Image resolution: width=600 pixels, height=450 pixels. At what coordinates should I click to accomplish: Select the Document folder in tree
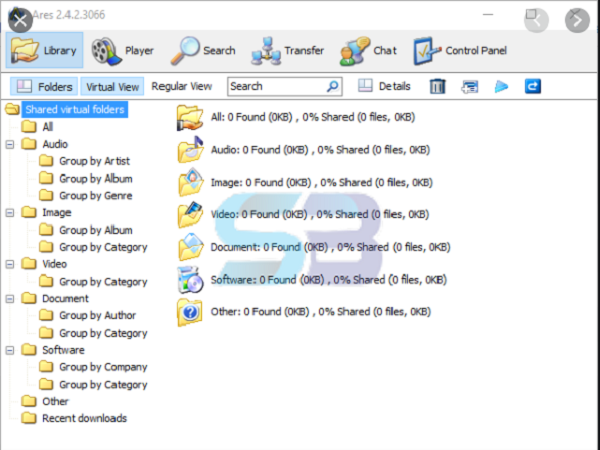click(x=65, y=298)
